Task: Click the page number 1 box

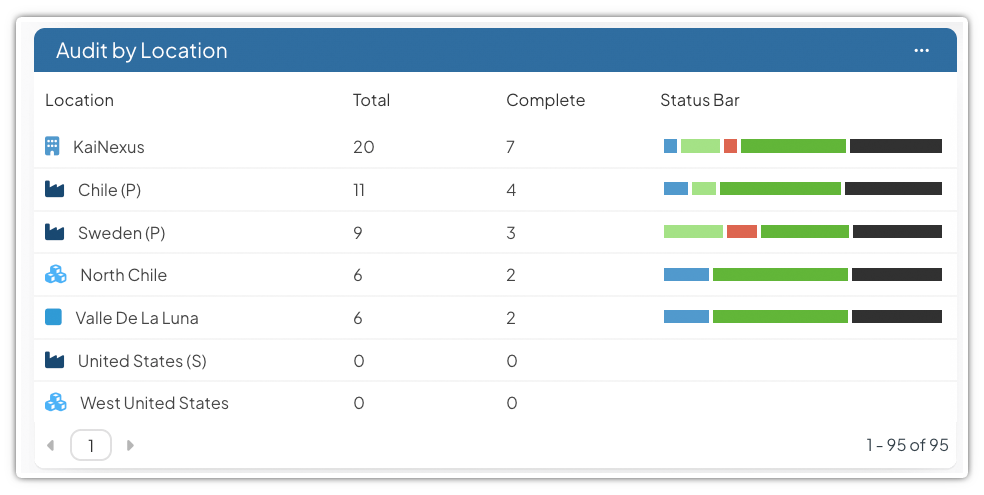Action: tap(91, 445)
